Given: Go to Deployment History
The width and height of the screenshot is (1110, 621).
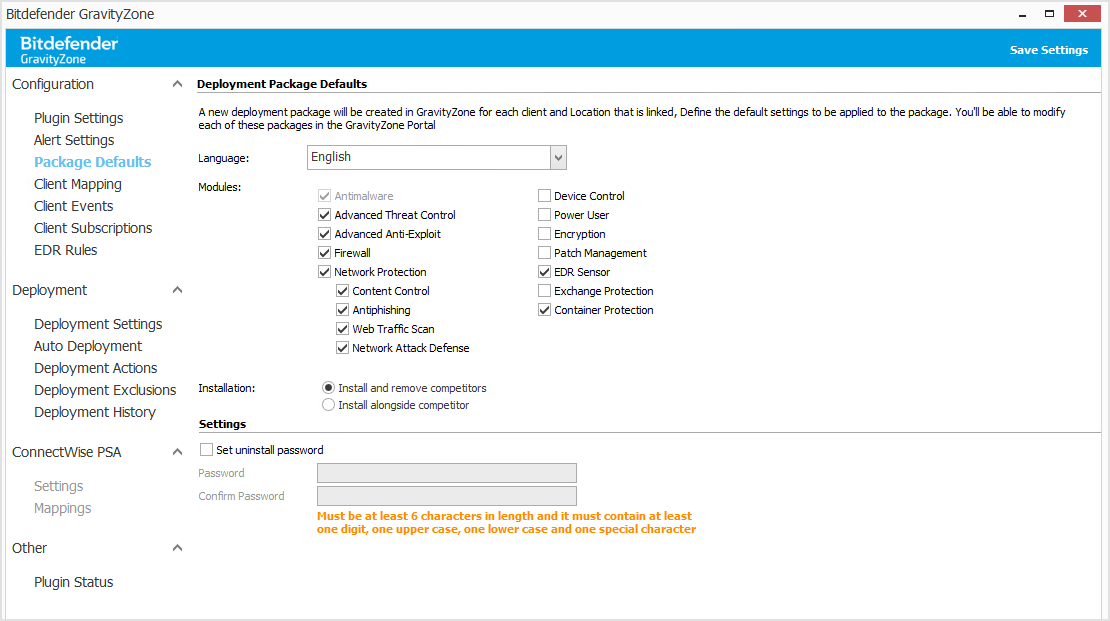Looking at the screenshot, I should (95, 411).
